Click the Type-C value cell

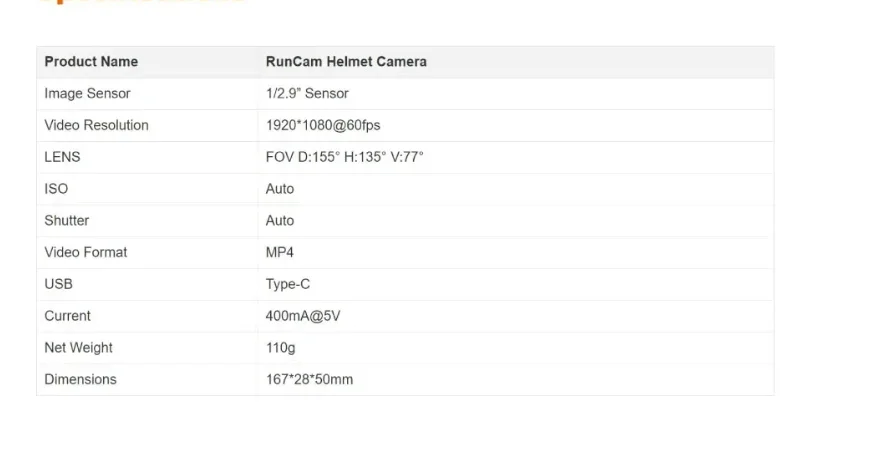(x=288, y=284)
